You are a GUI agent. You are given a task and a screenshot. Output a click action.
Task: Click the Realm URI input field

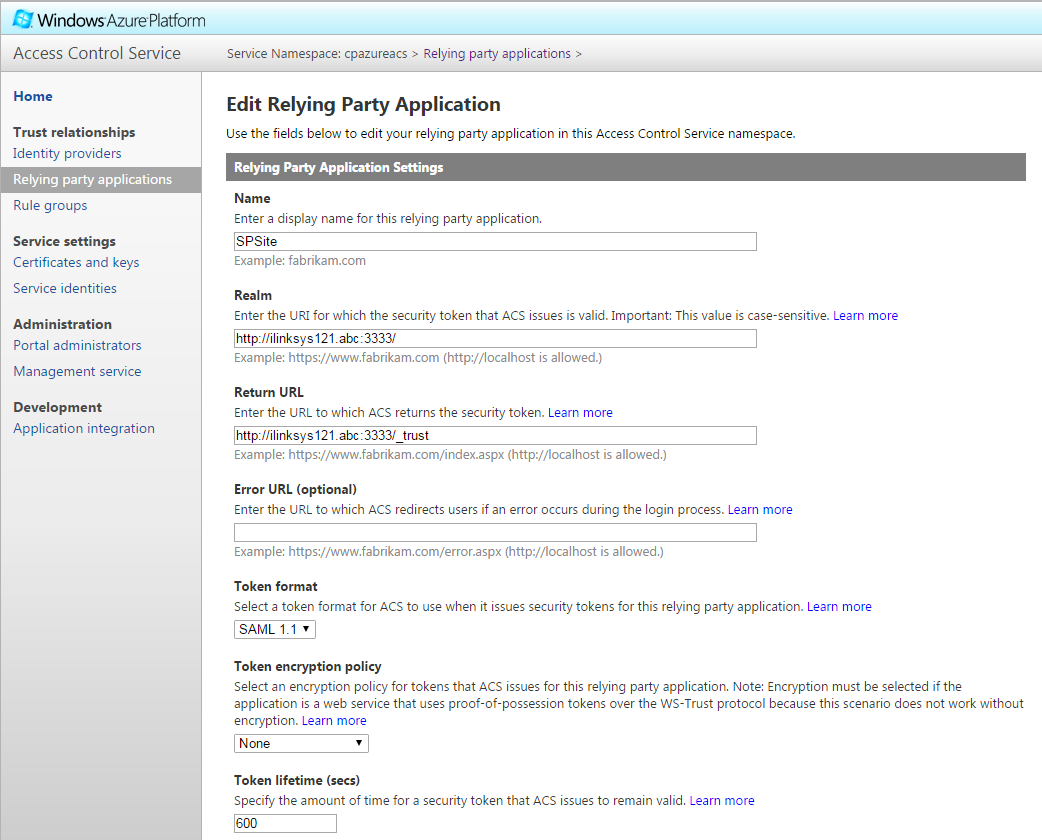(x=495, y=338)
